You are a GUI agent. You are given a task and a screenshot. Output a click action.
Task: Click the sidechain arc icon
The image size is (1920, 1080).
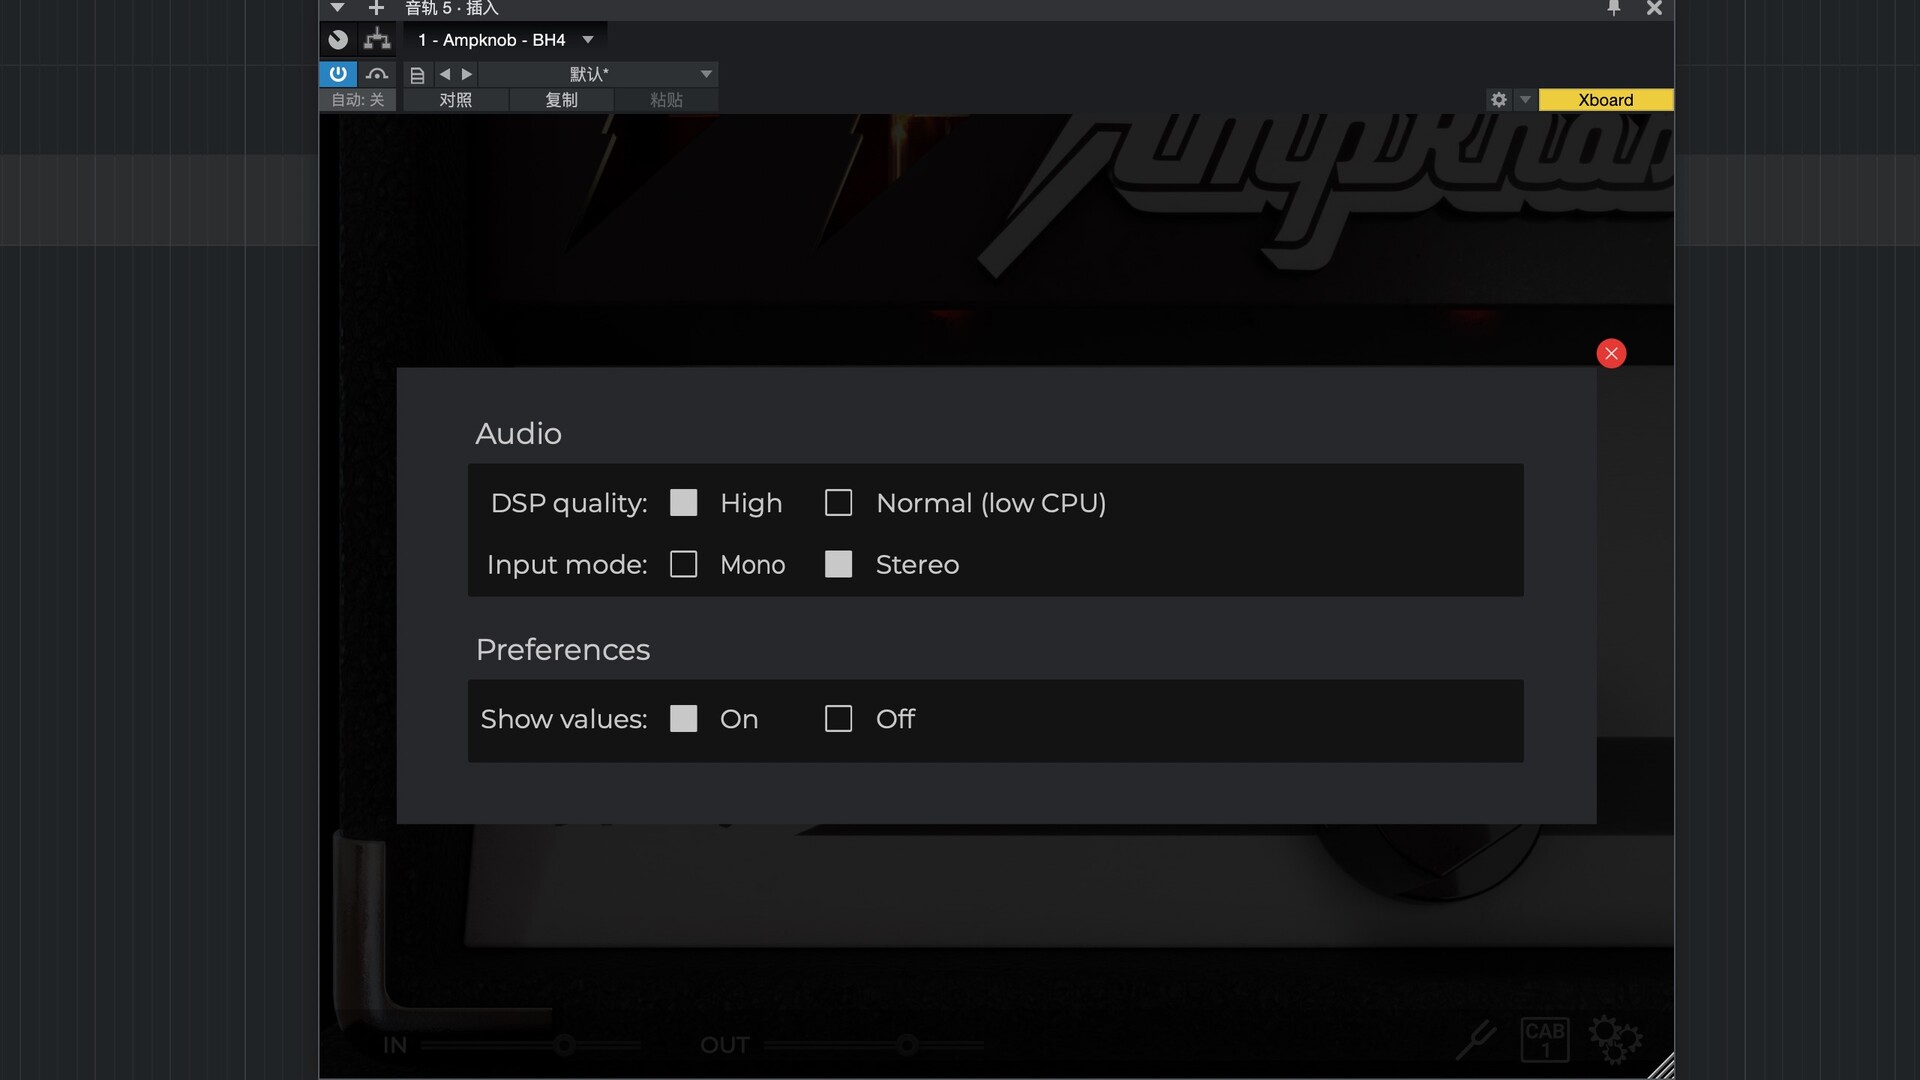377,74
